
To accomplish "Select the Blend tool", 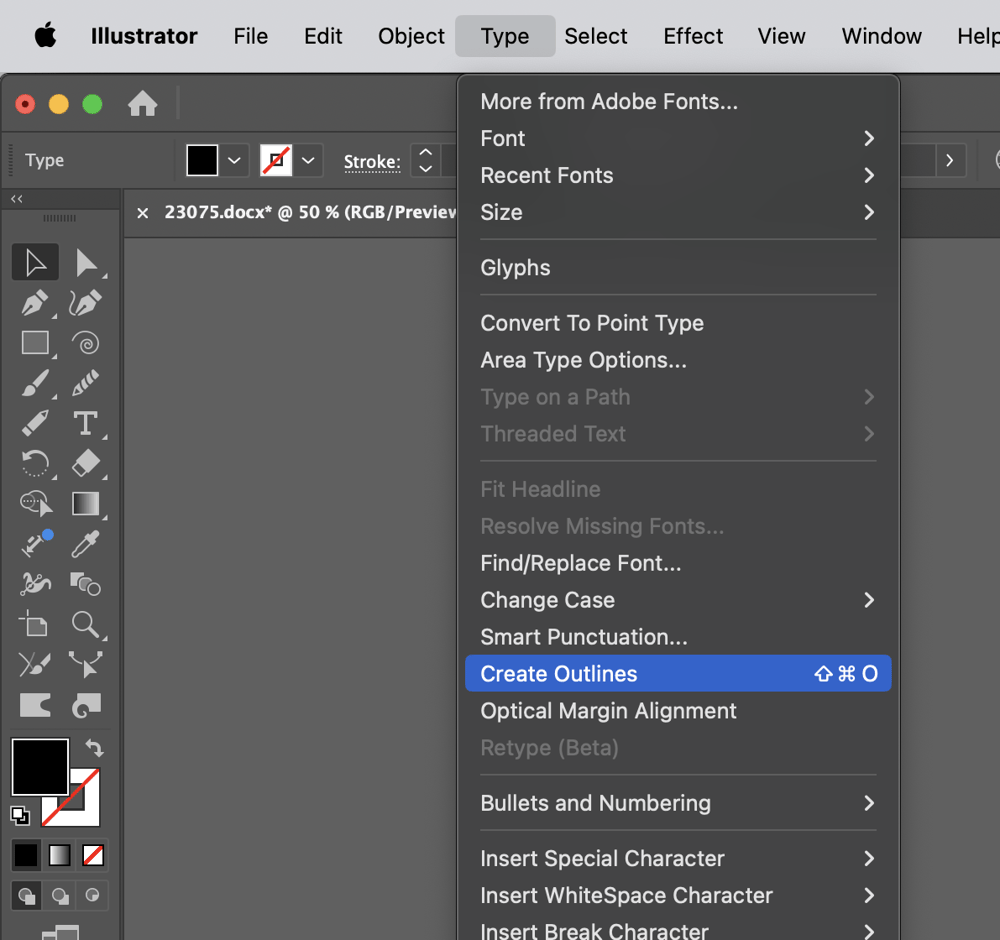I will [x=85, y=584].
